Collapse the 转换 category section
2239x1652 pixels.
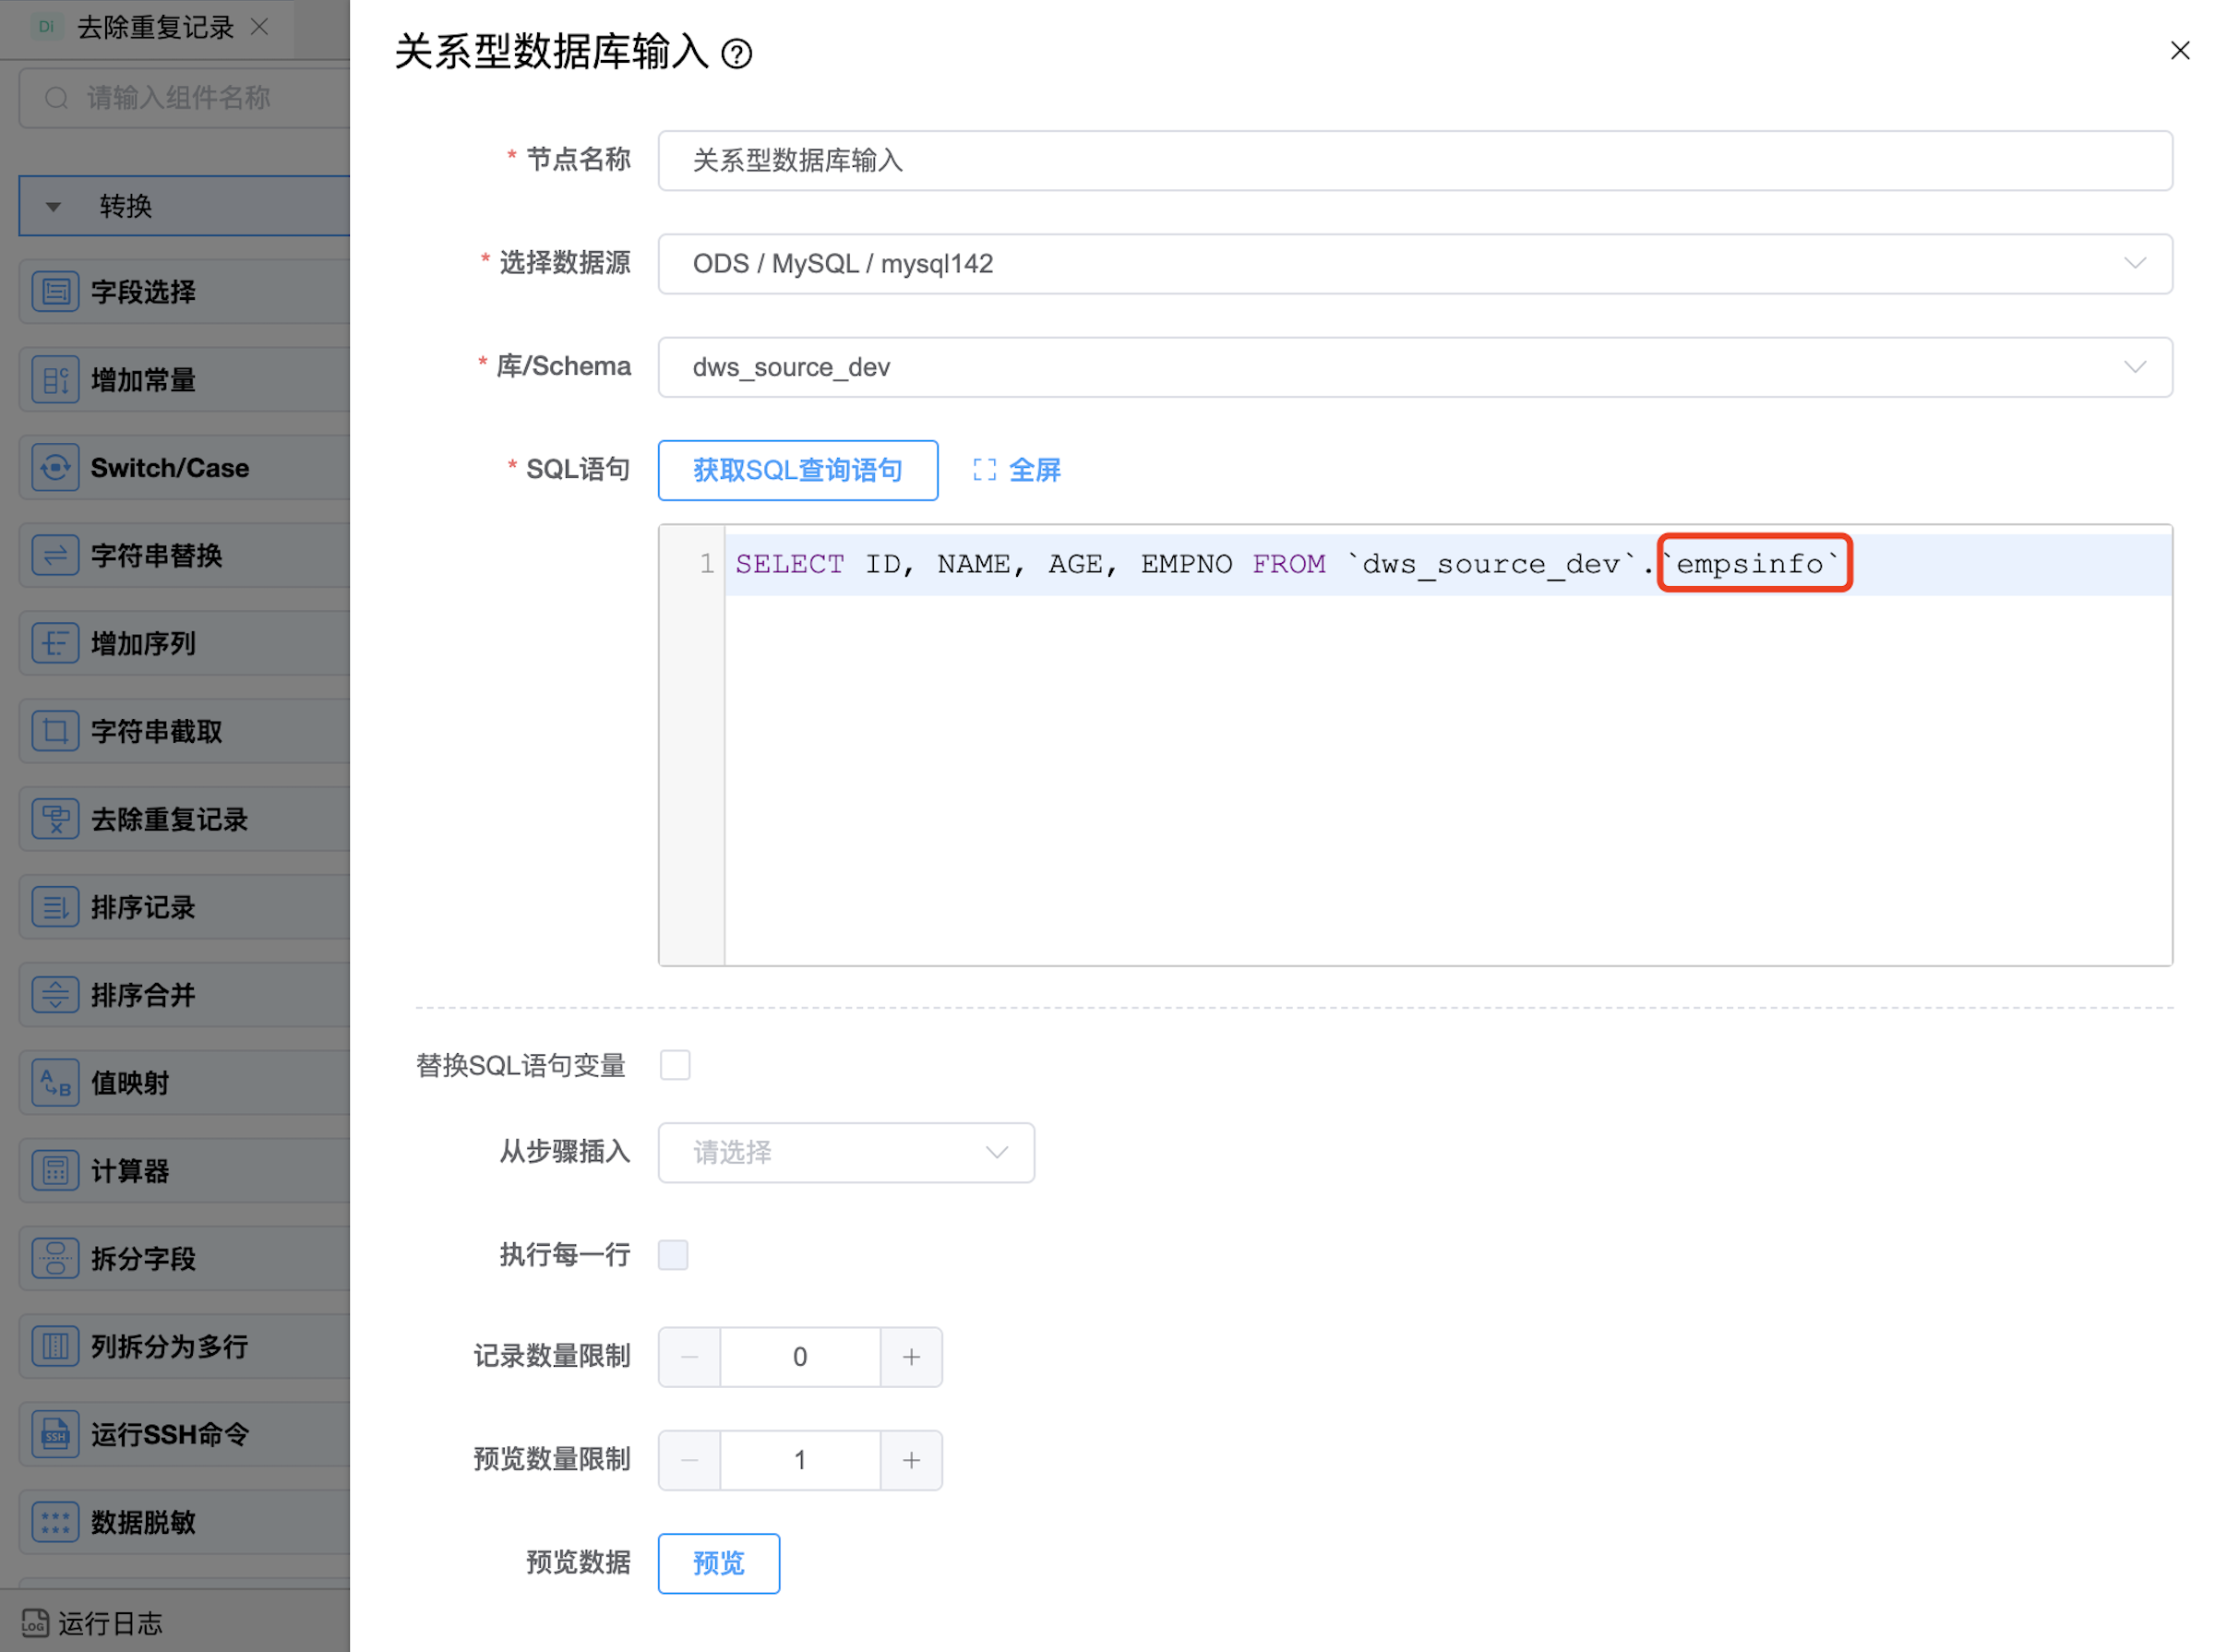tap(54, 207)
